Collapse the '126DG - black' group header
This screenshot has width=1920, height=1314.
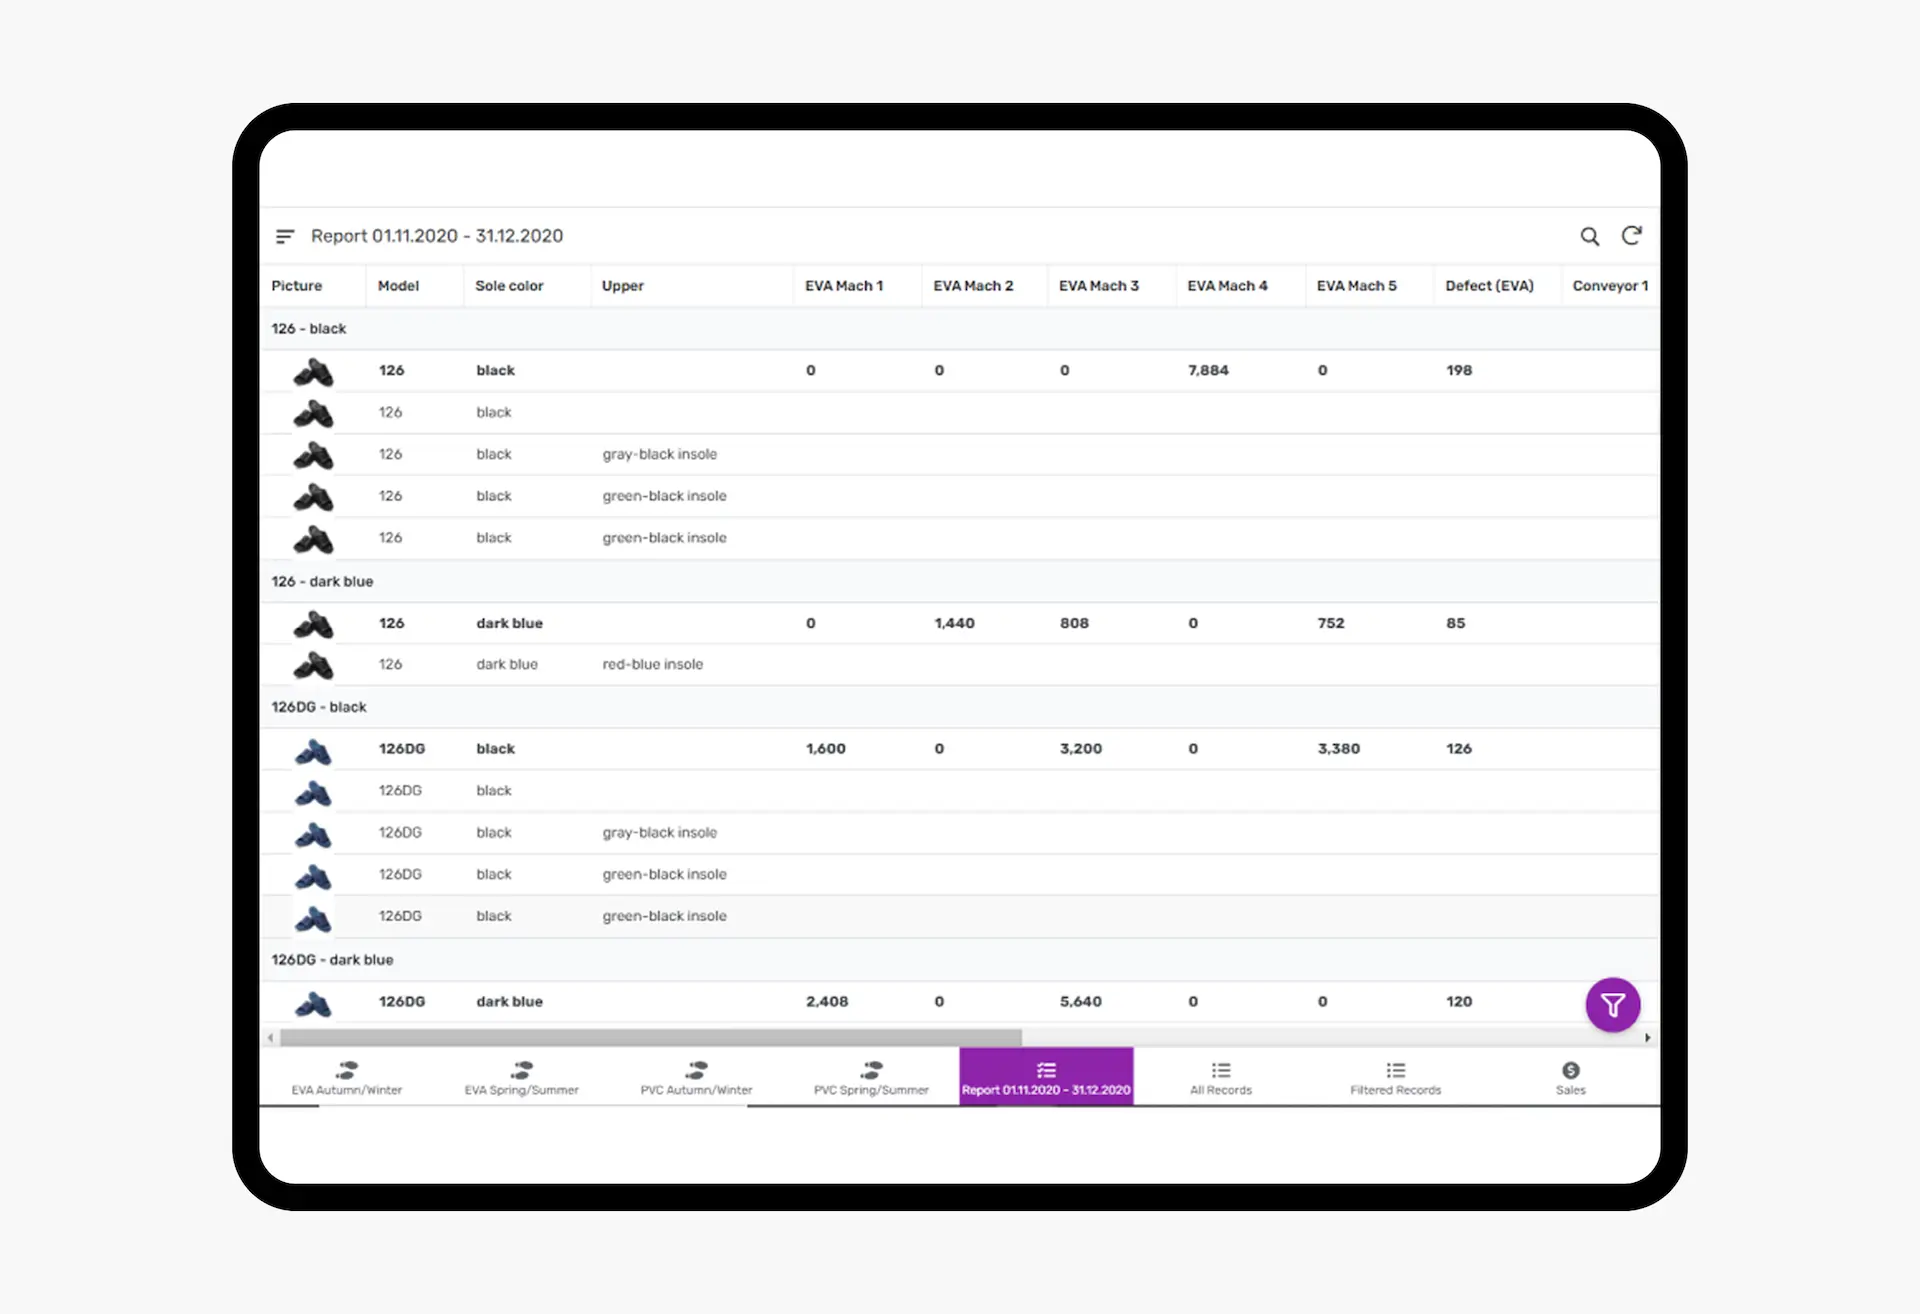[x=319, y=707]
